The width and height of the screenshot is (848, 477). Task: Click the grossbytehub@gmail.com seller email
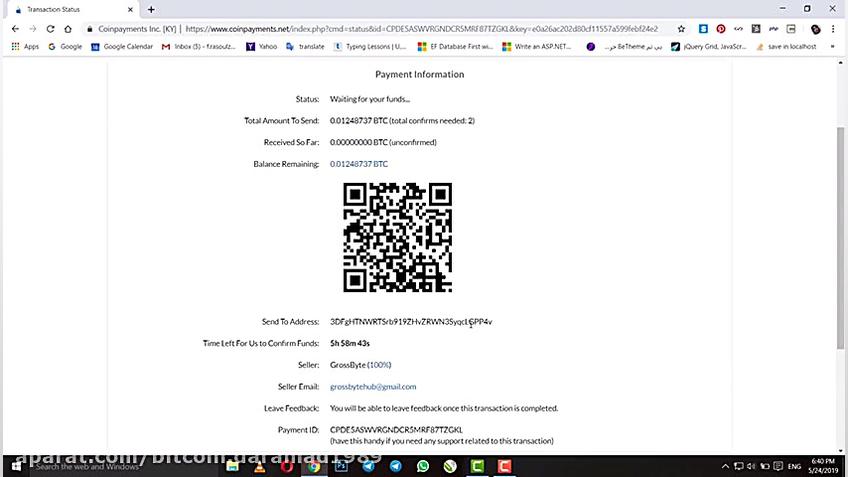click(x=373, y=387)
